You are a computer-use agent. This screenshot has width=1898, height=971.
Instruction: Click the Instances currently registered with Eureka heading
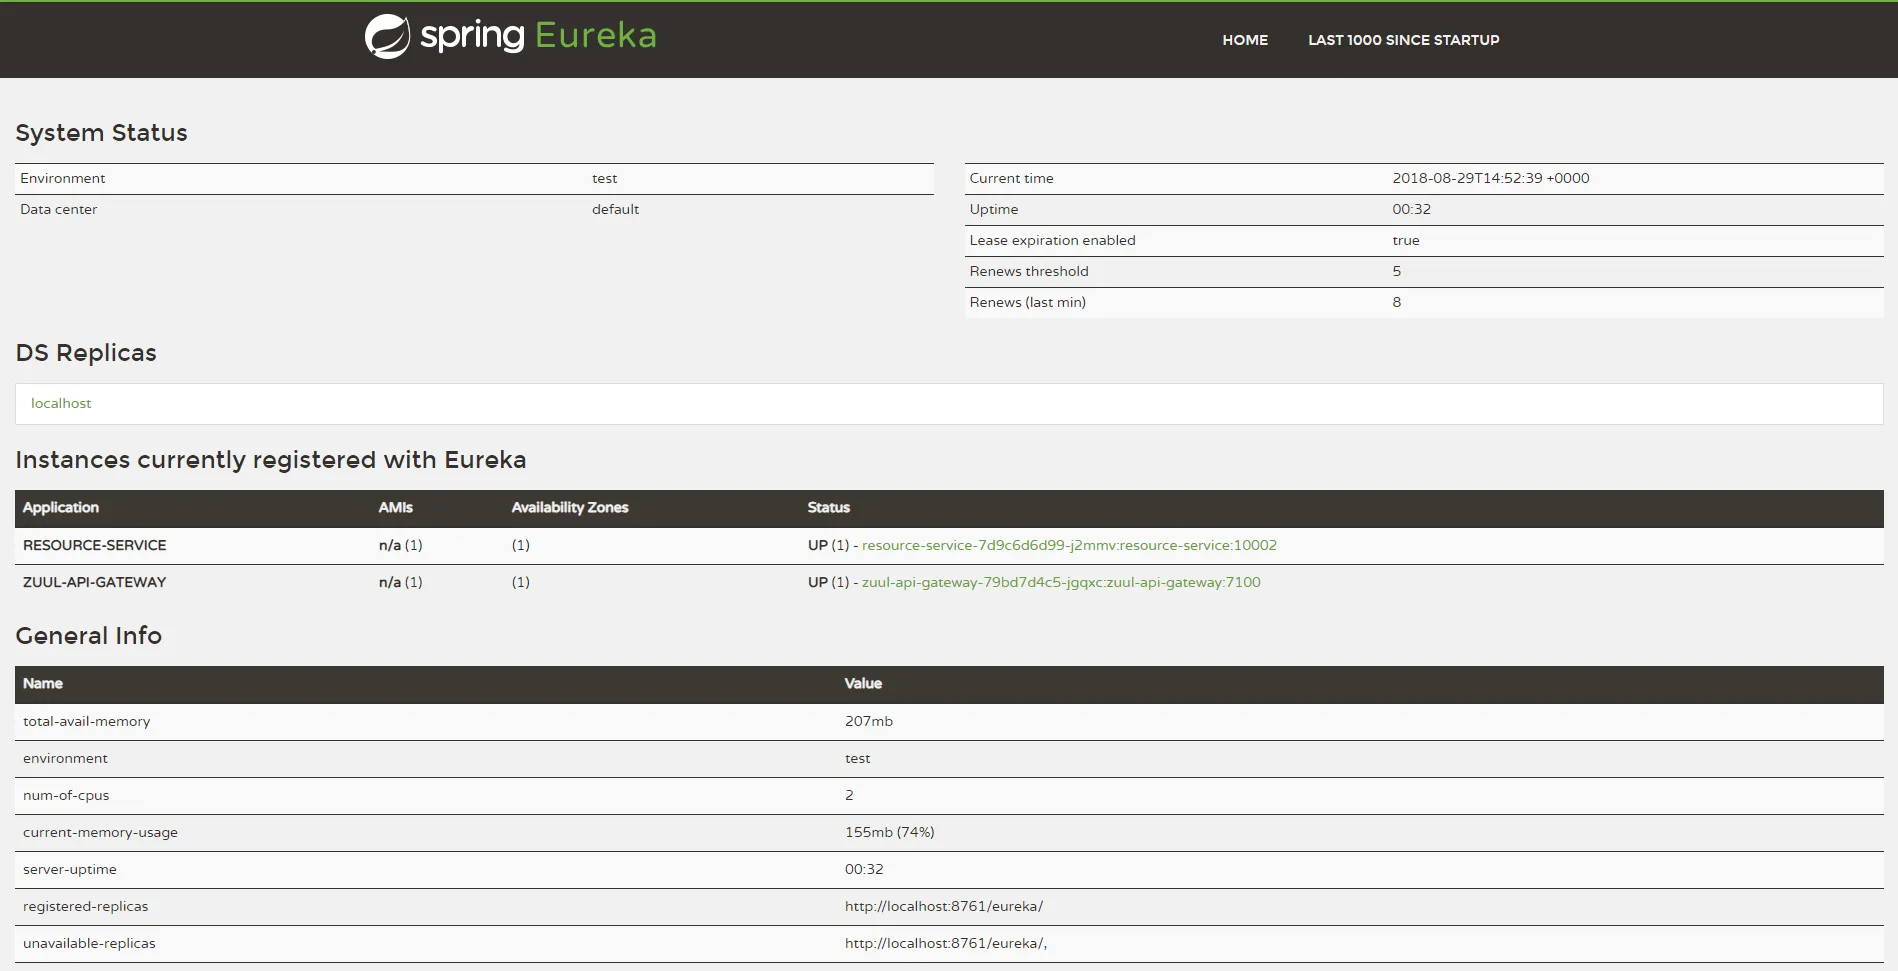click(271, 460)
